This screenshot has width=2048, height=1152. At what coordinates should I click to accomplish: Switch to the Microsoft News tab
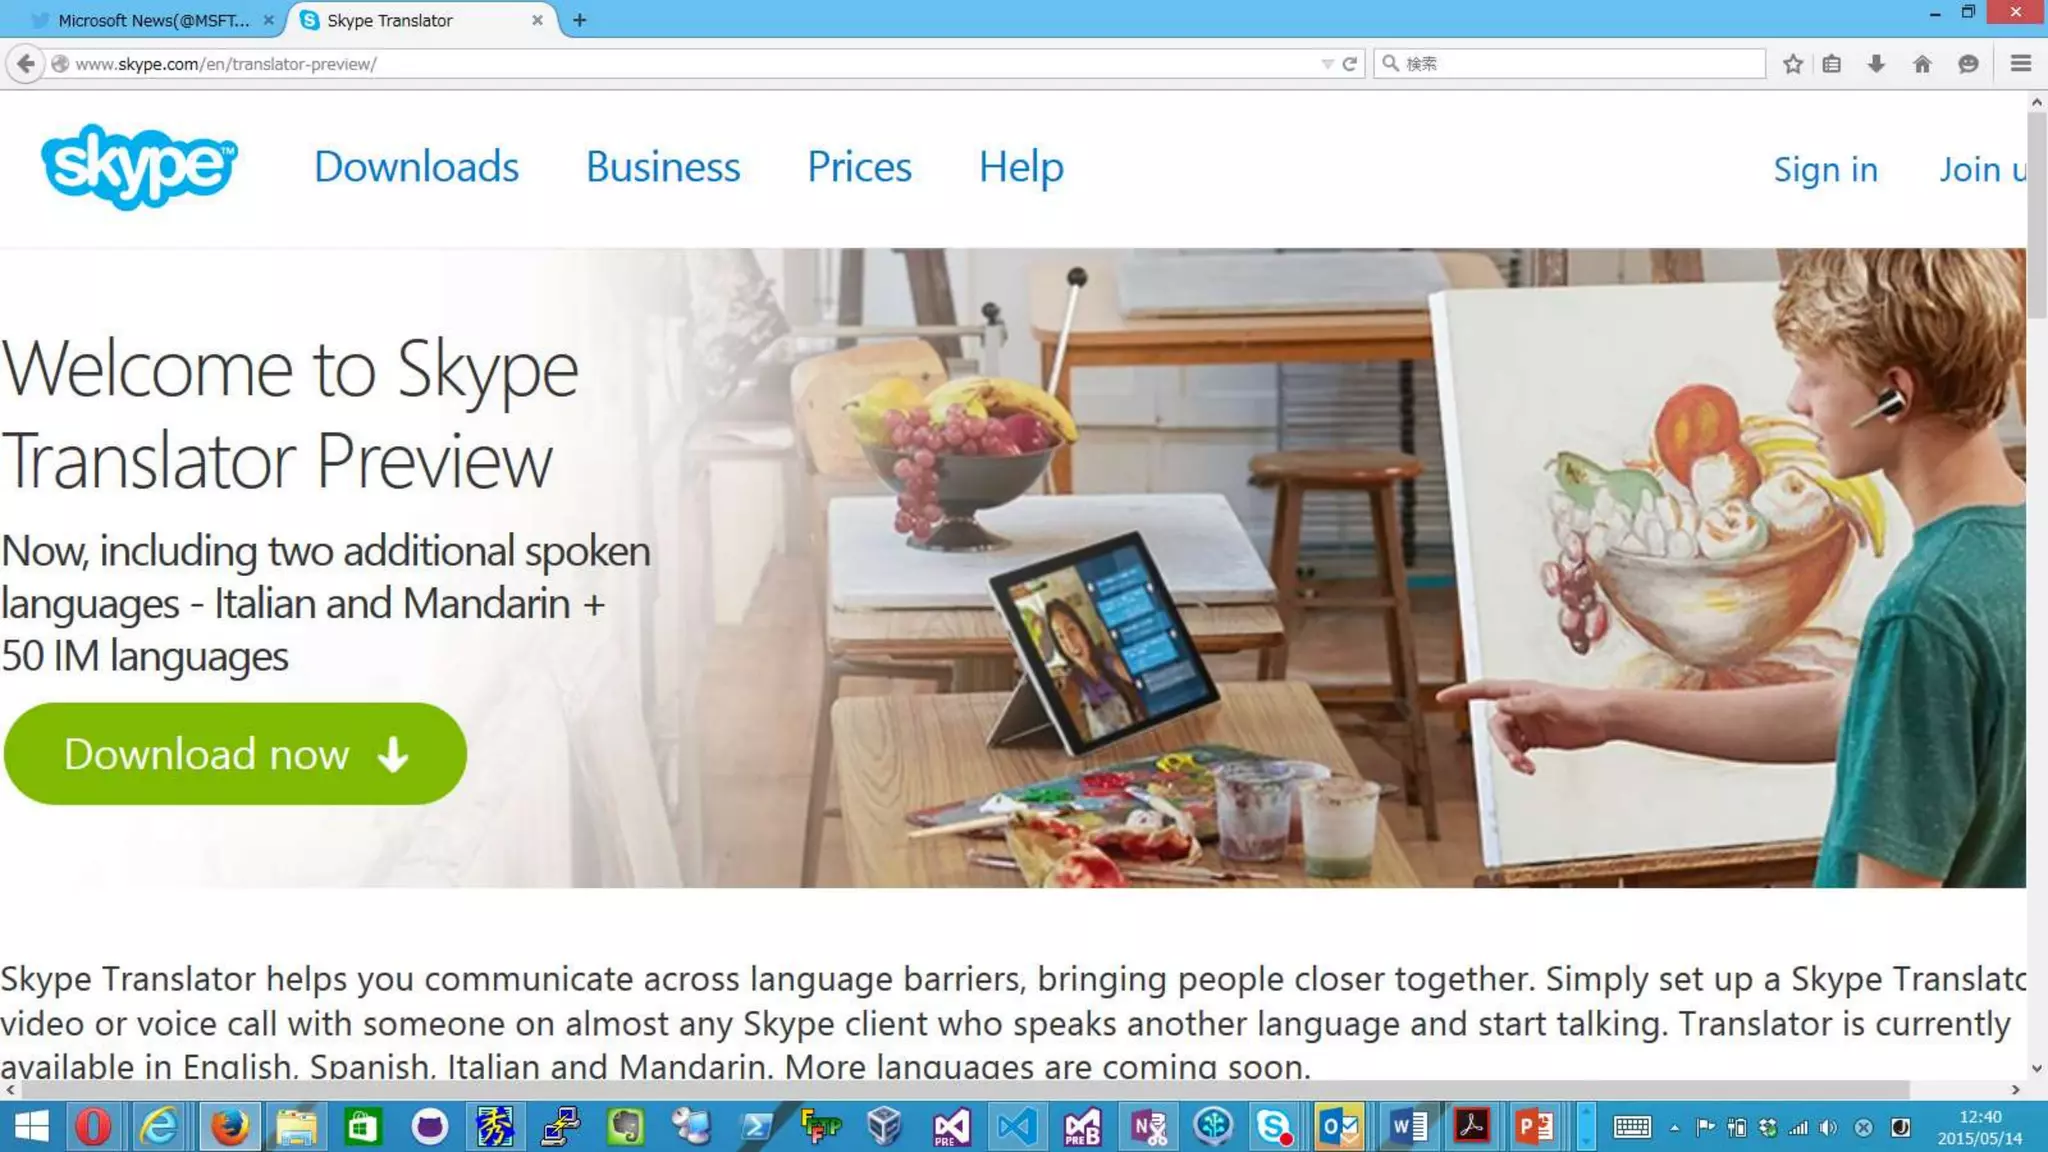click(x=152, y=20)
